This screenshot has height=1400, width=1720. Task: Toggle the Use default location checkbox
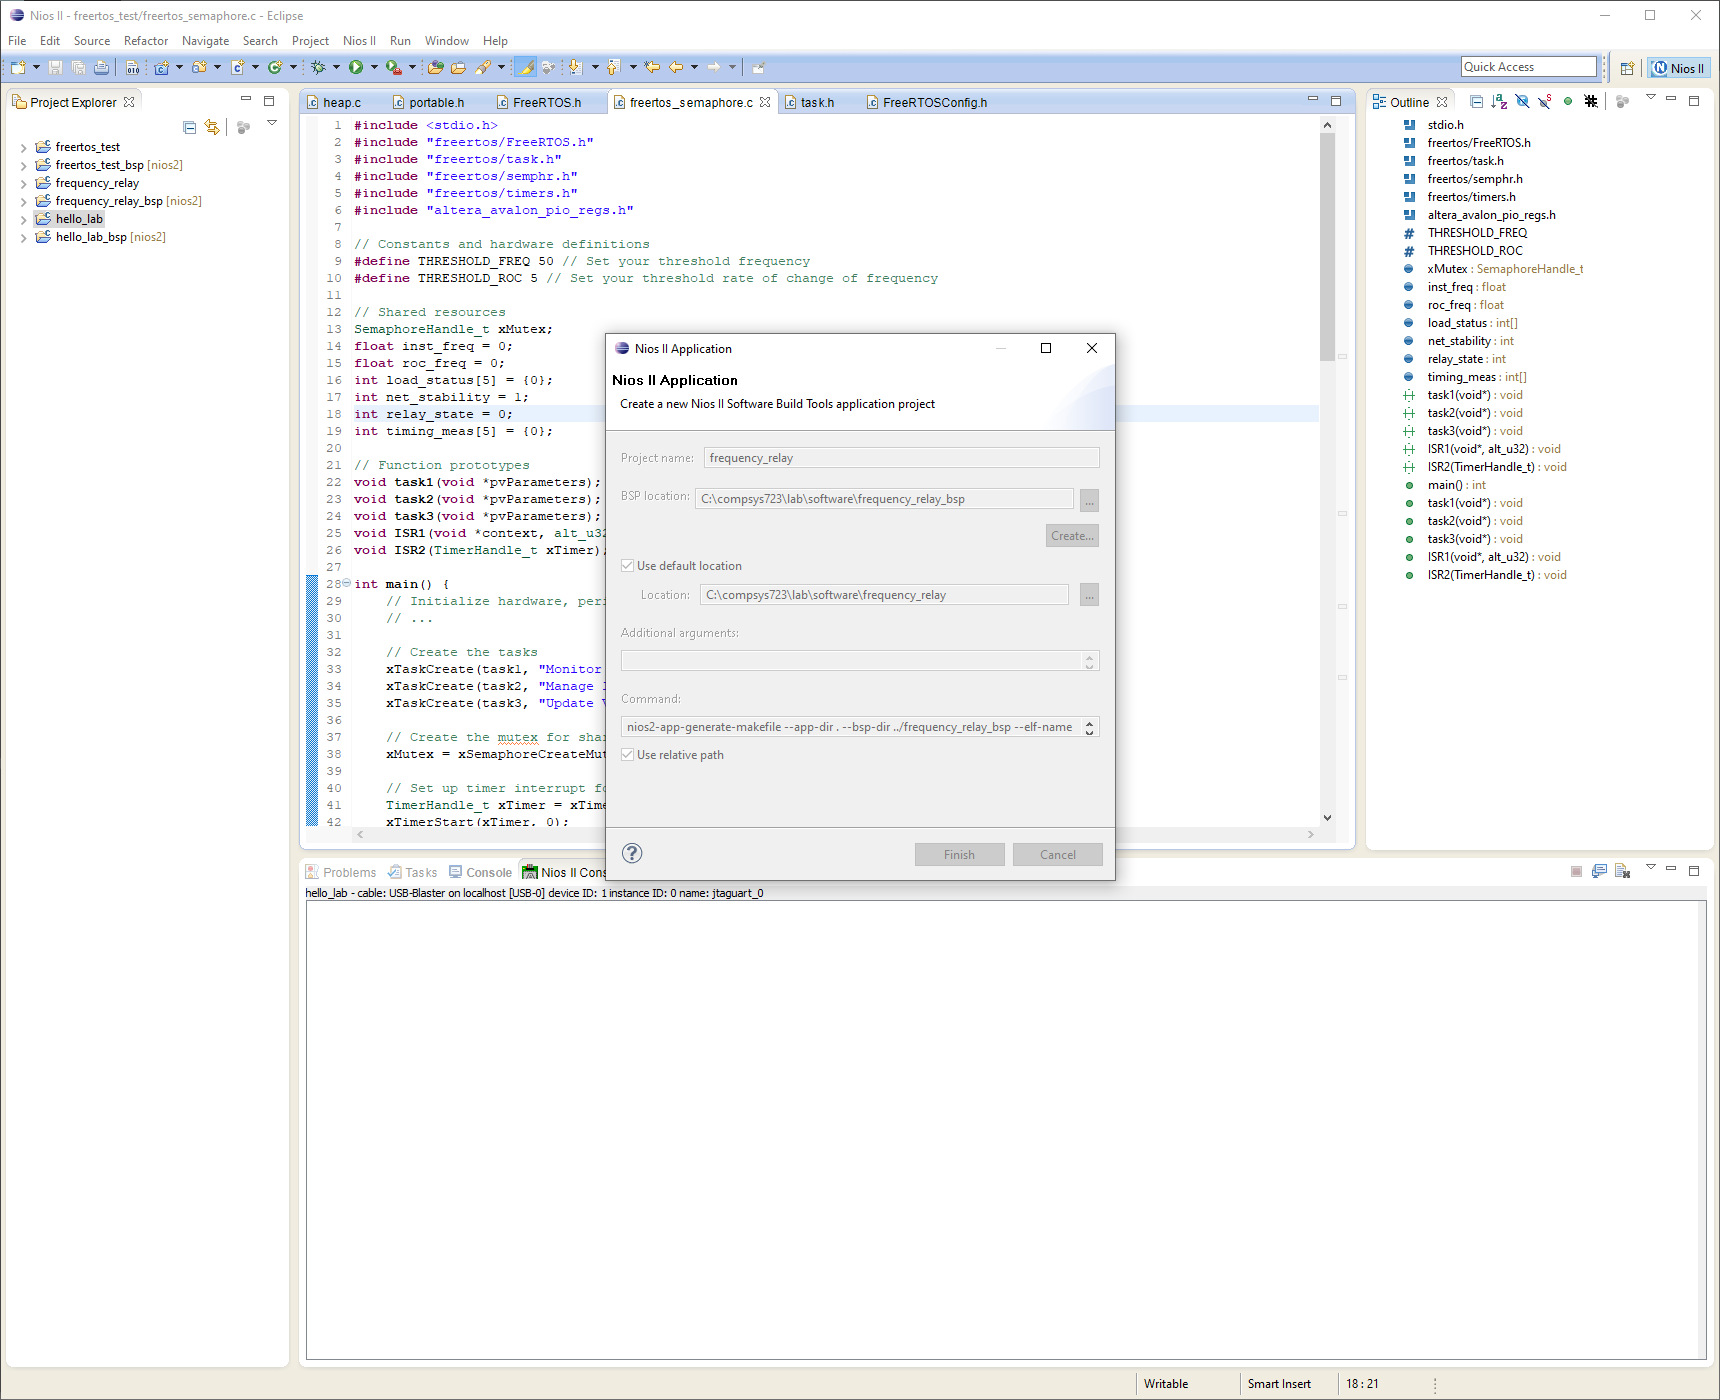[628, 566]
